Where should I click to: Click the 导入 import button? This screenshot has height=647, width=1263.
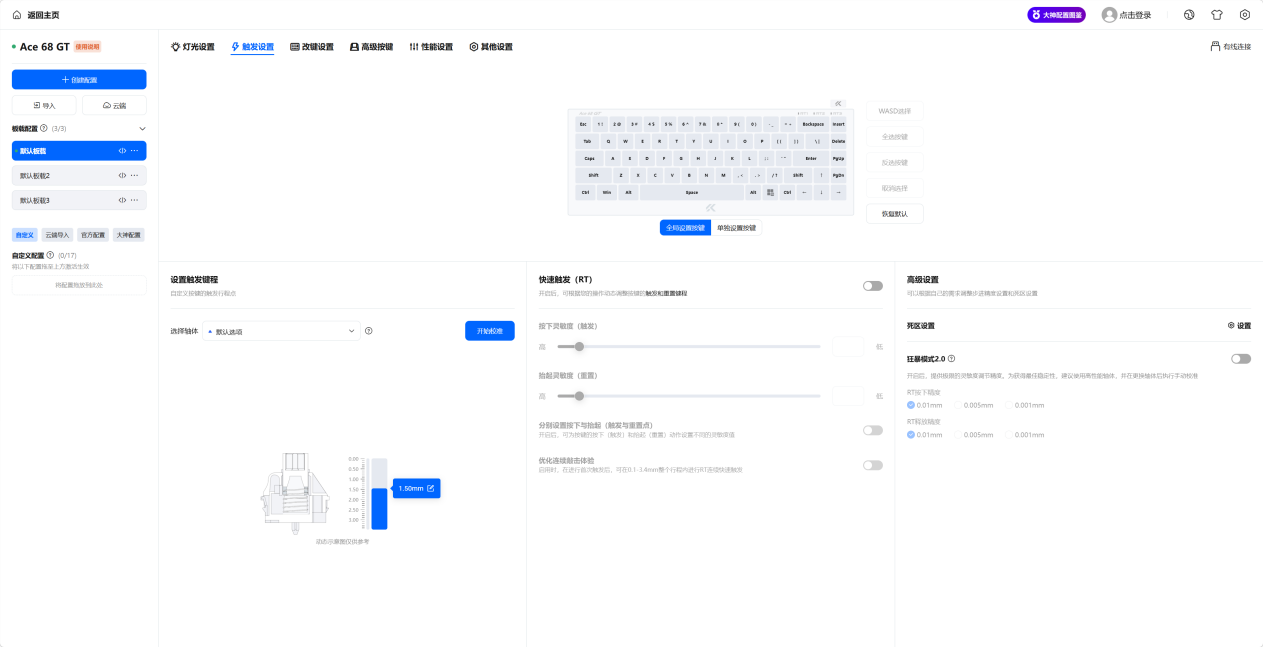[44, 105]
